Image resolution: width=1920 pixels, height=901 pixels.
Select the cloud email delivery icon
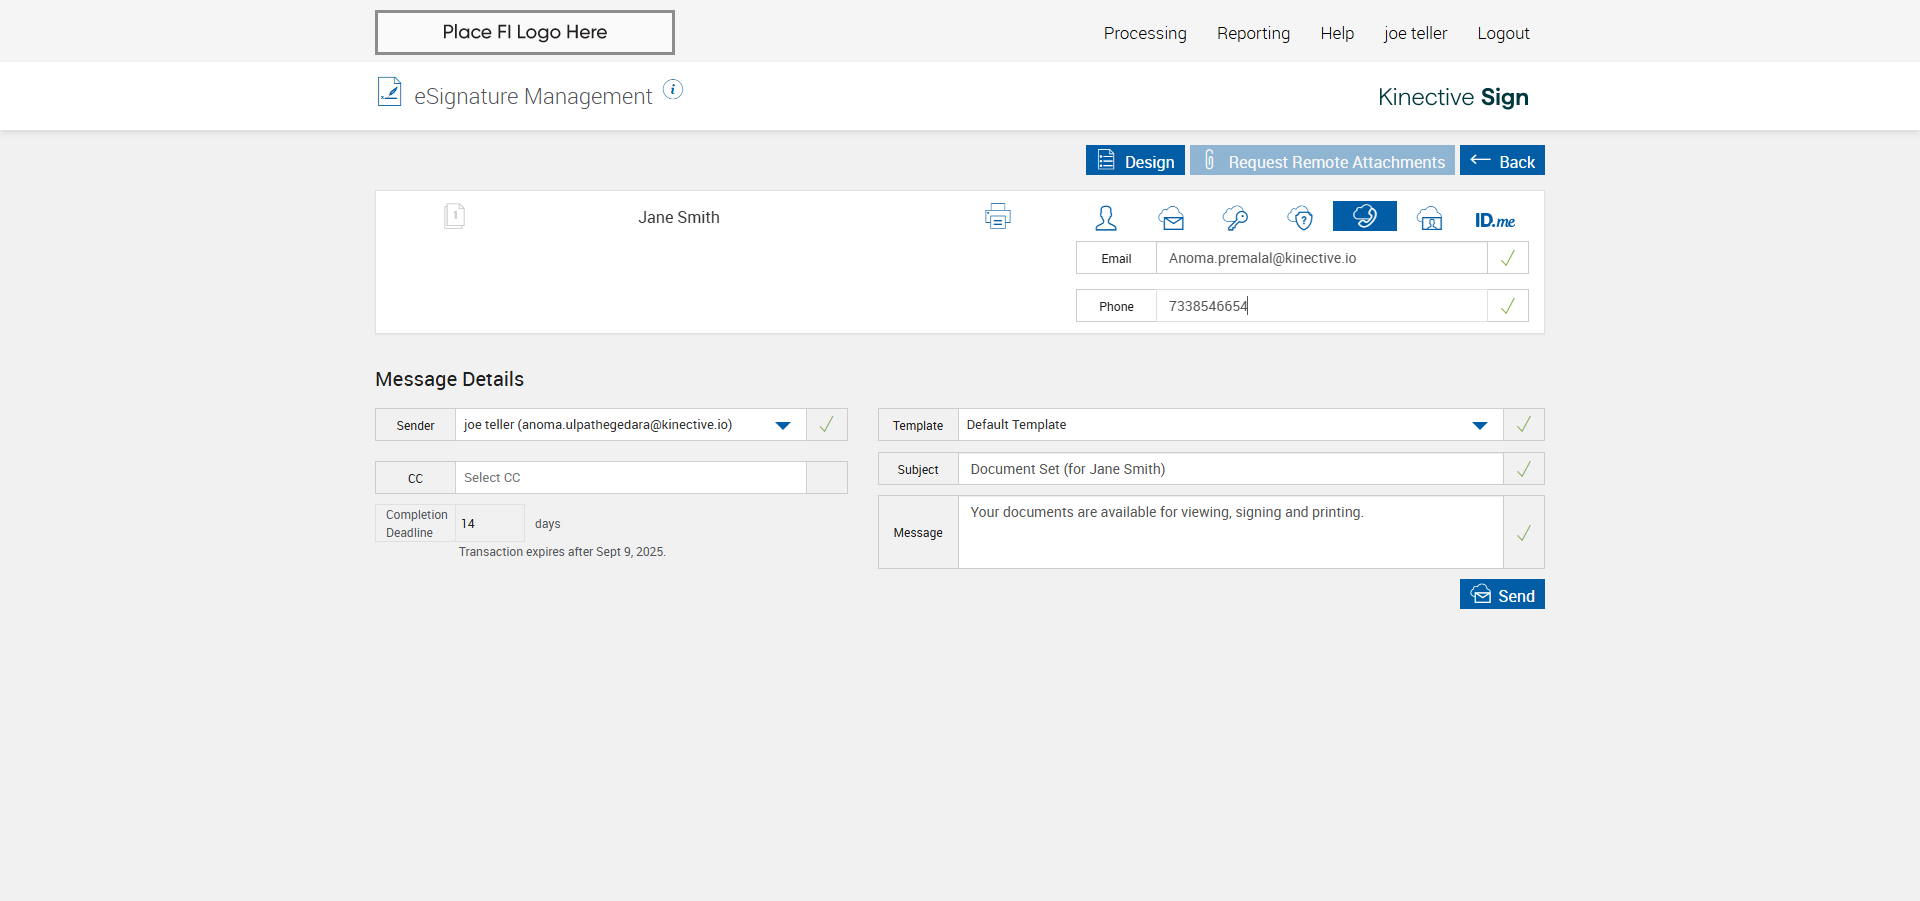tap(1171, 218)
